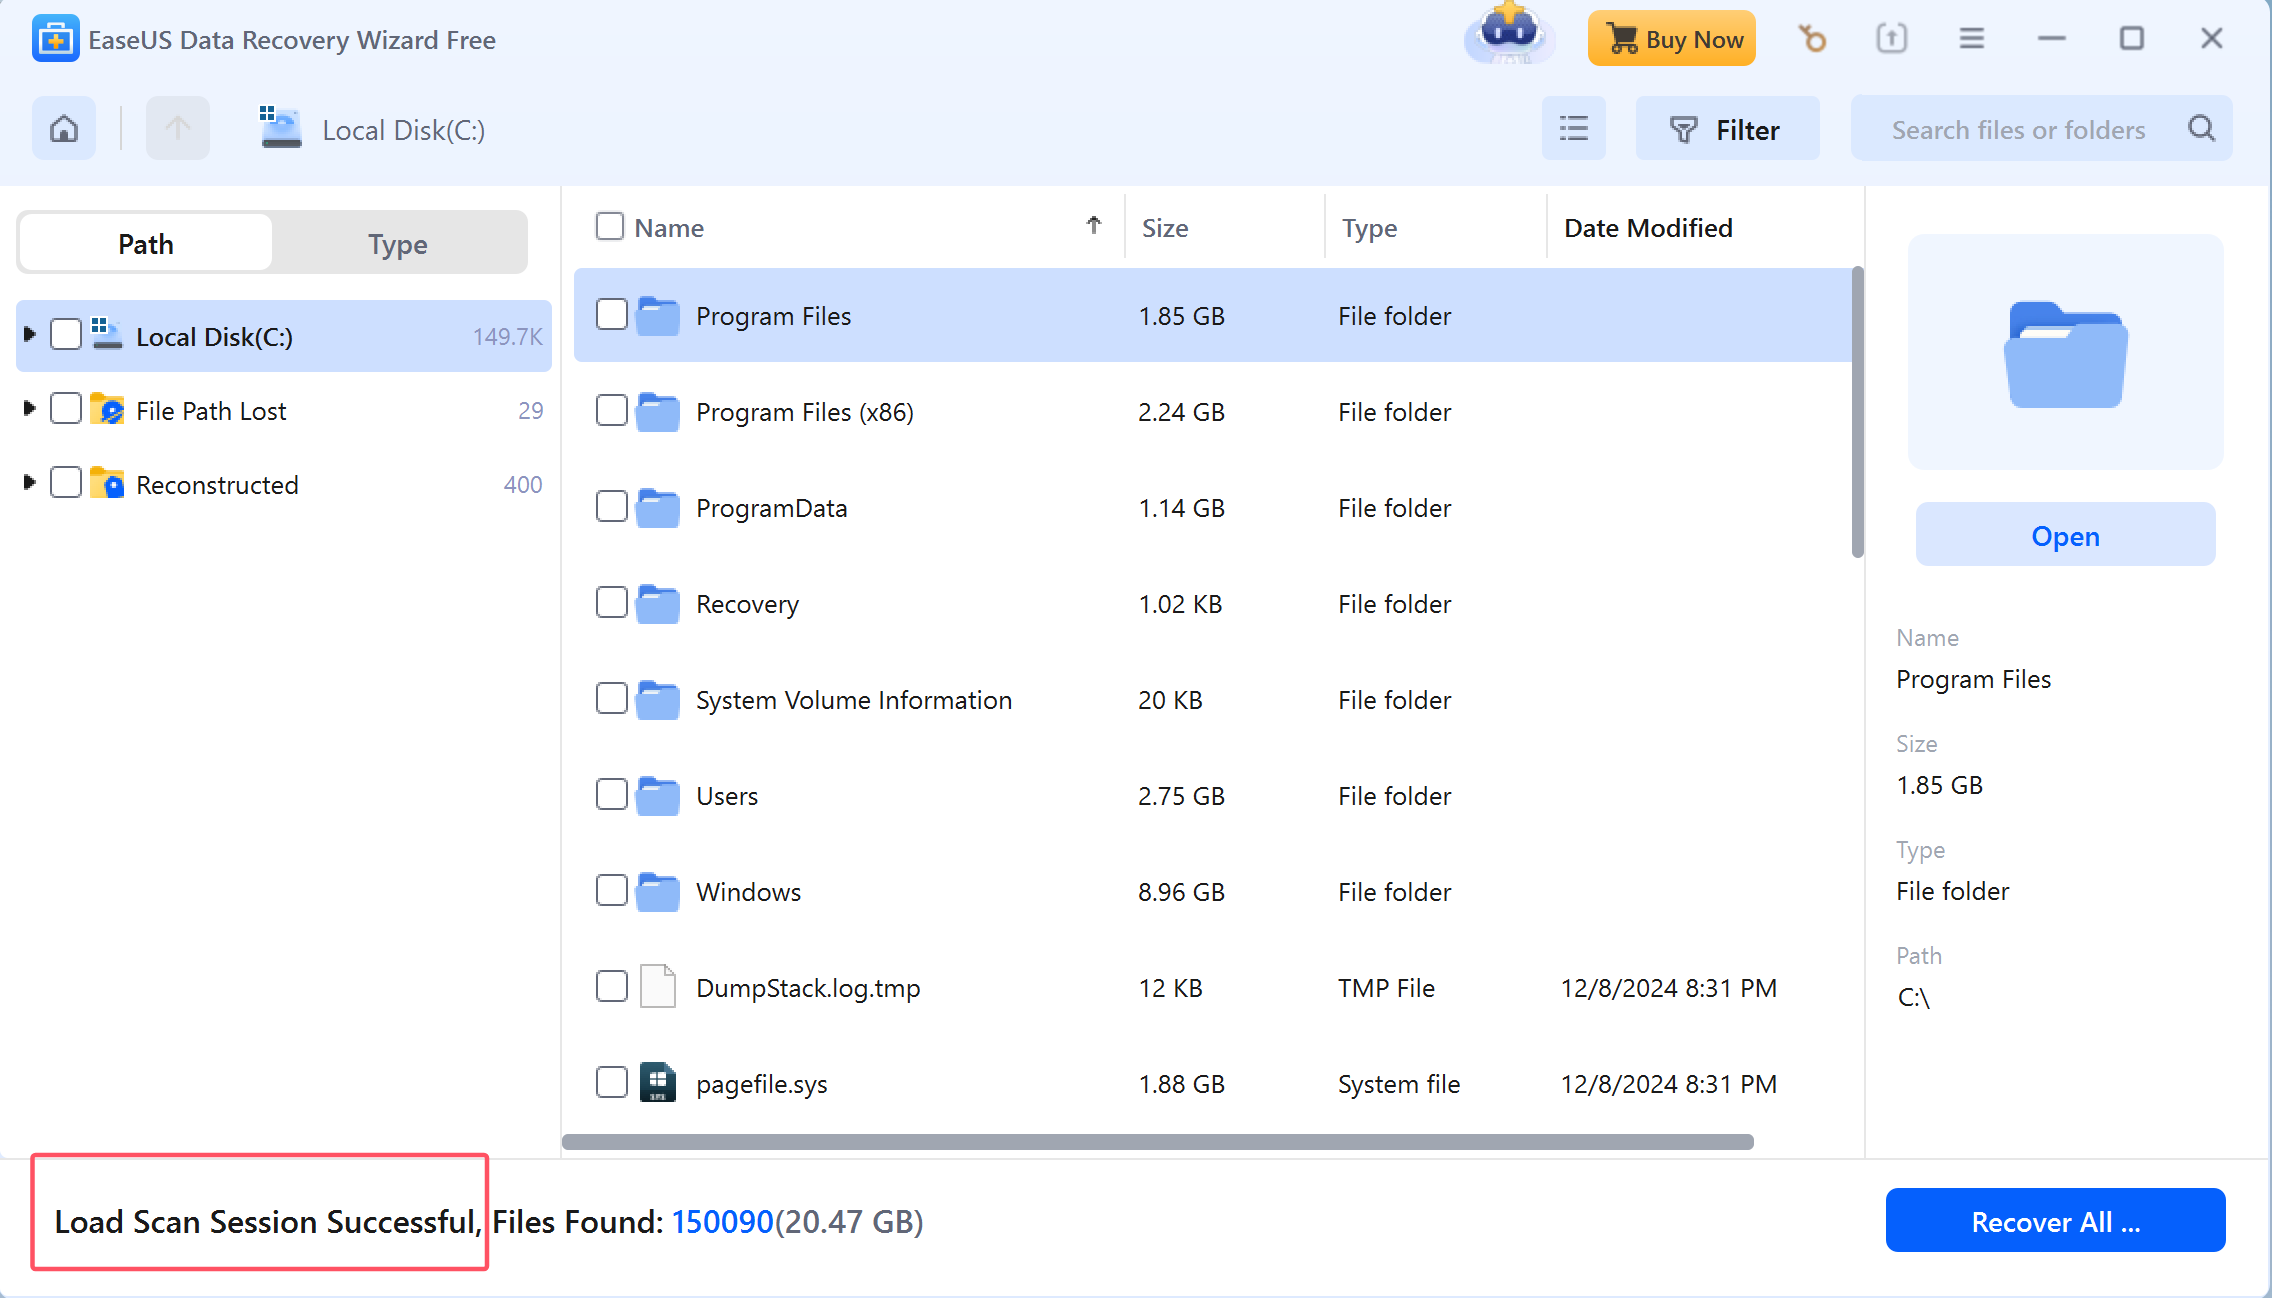Click the up-one-level arrow button

click(178, 129)
